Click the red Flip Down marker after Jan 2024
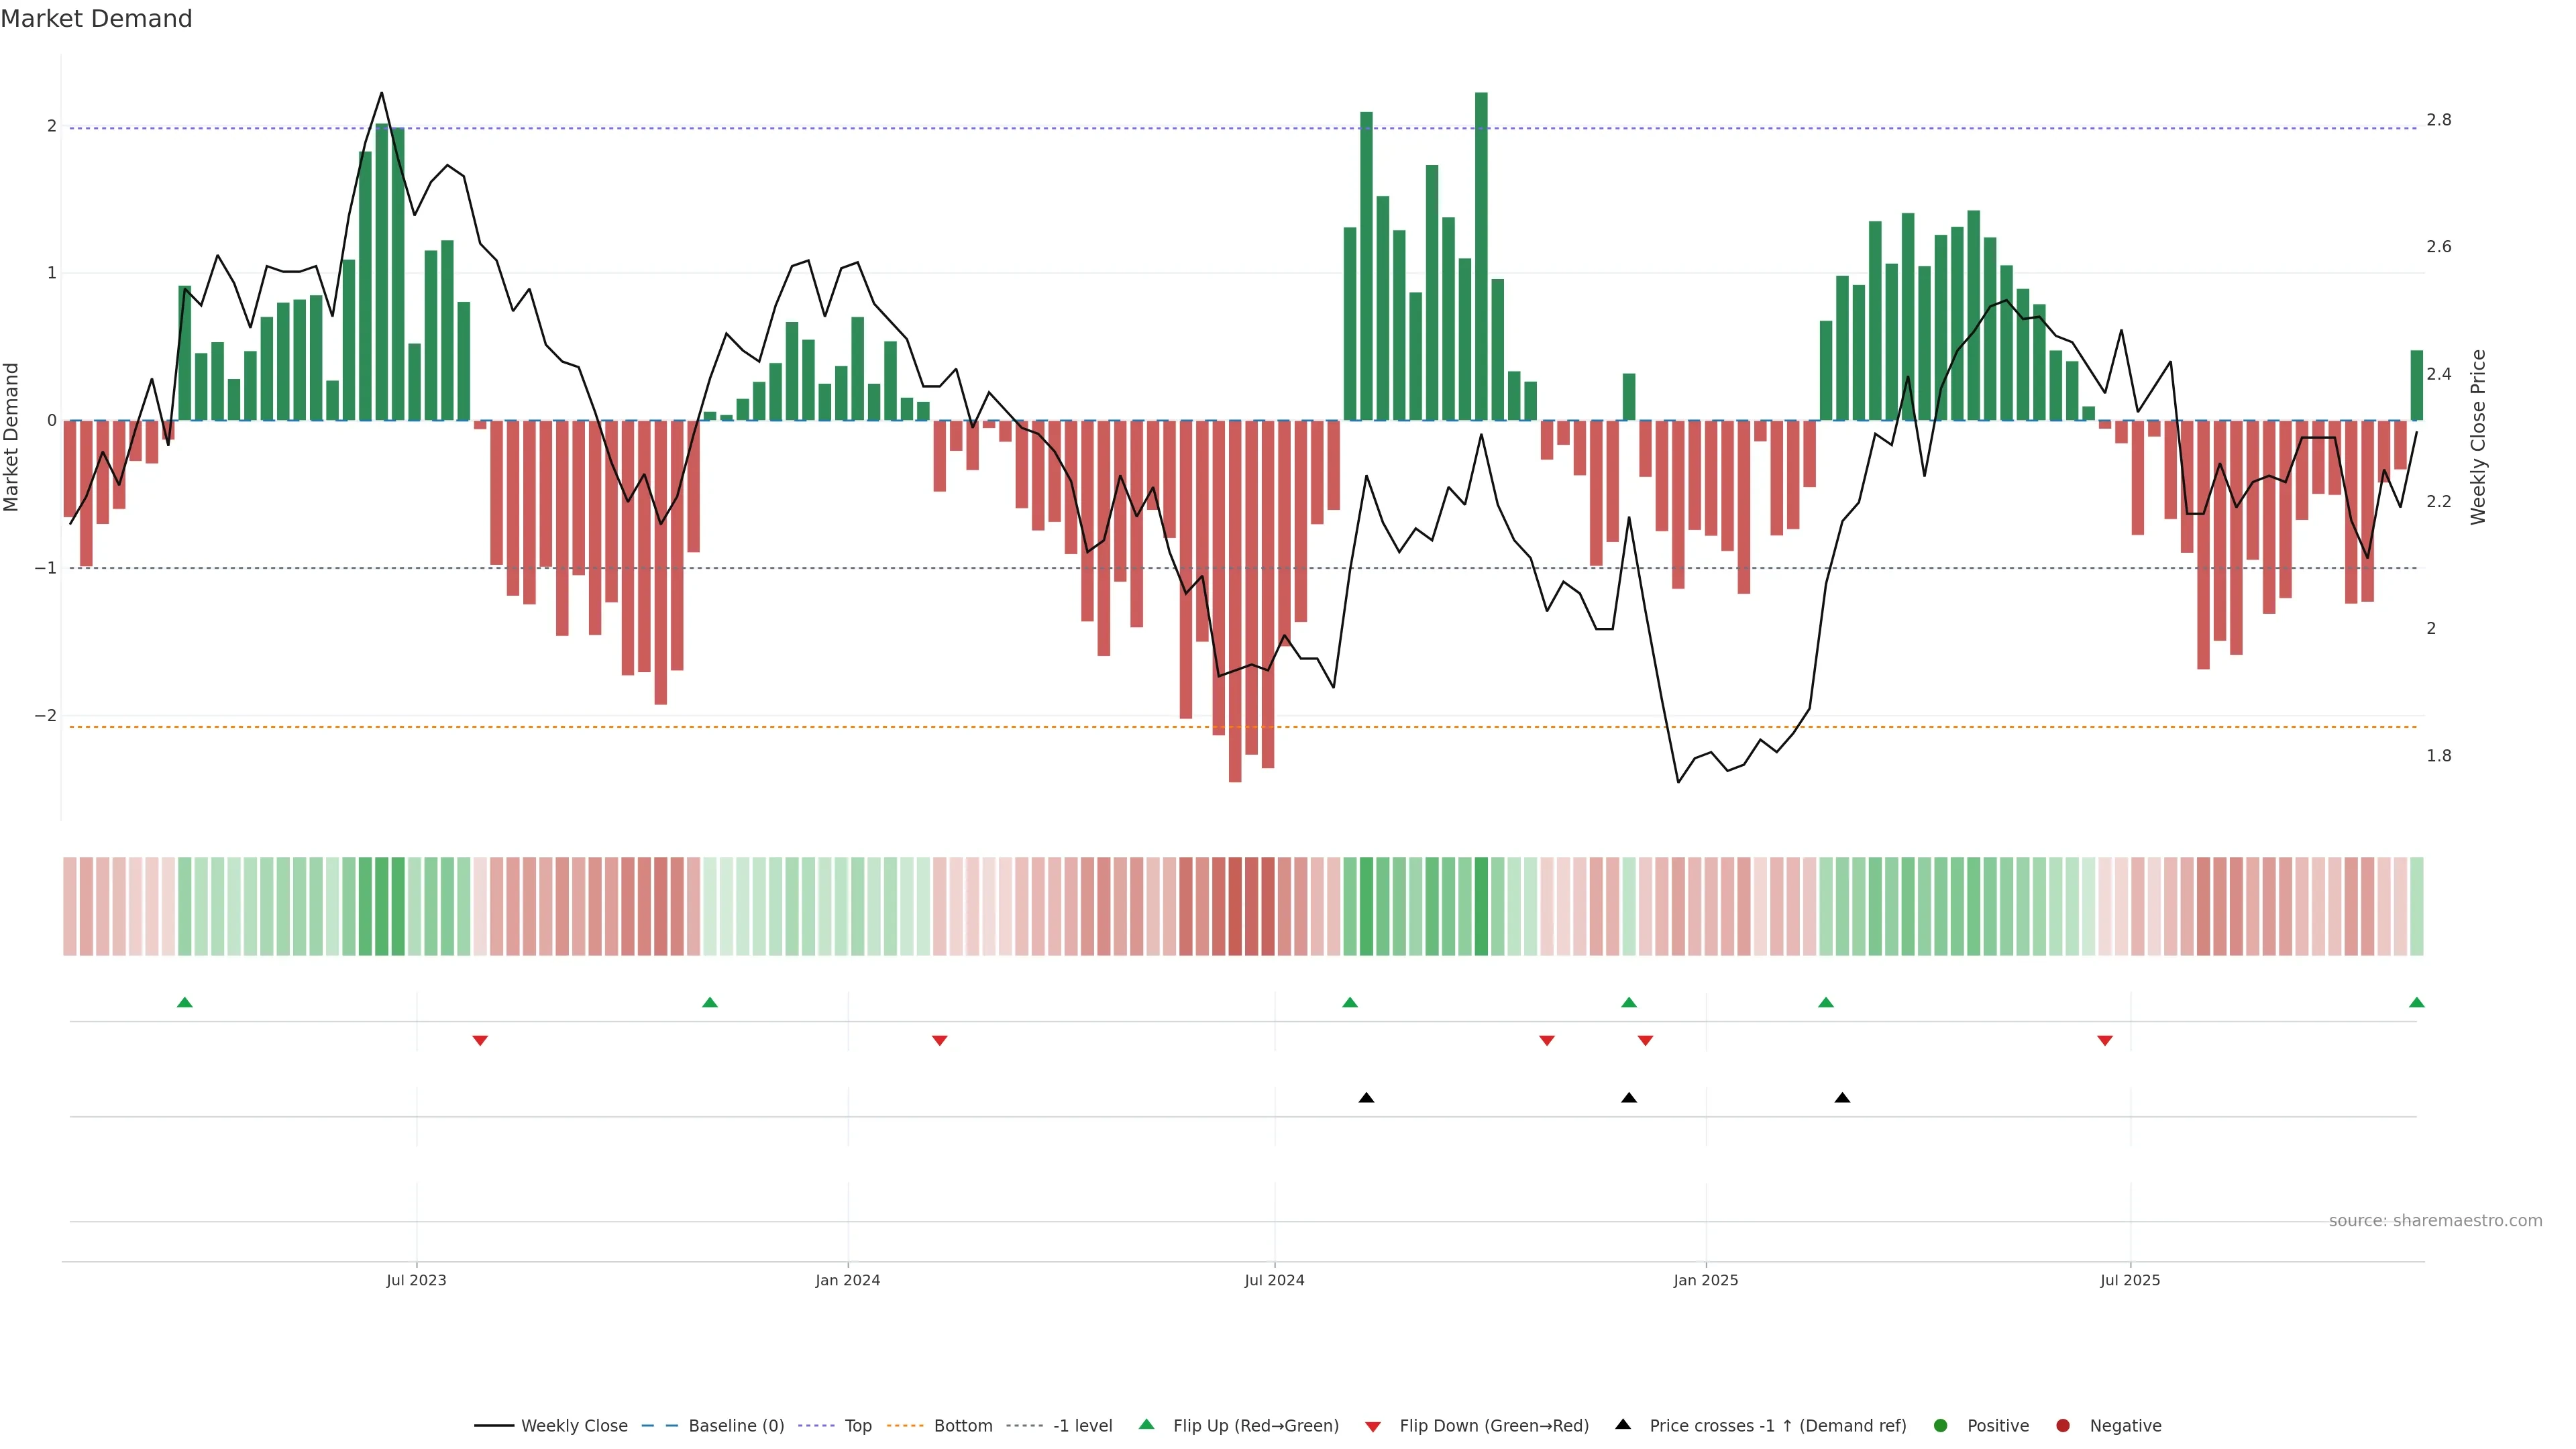This screenshot has height=1449, width=2576. [939, 1041]
